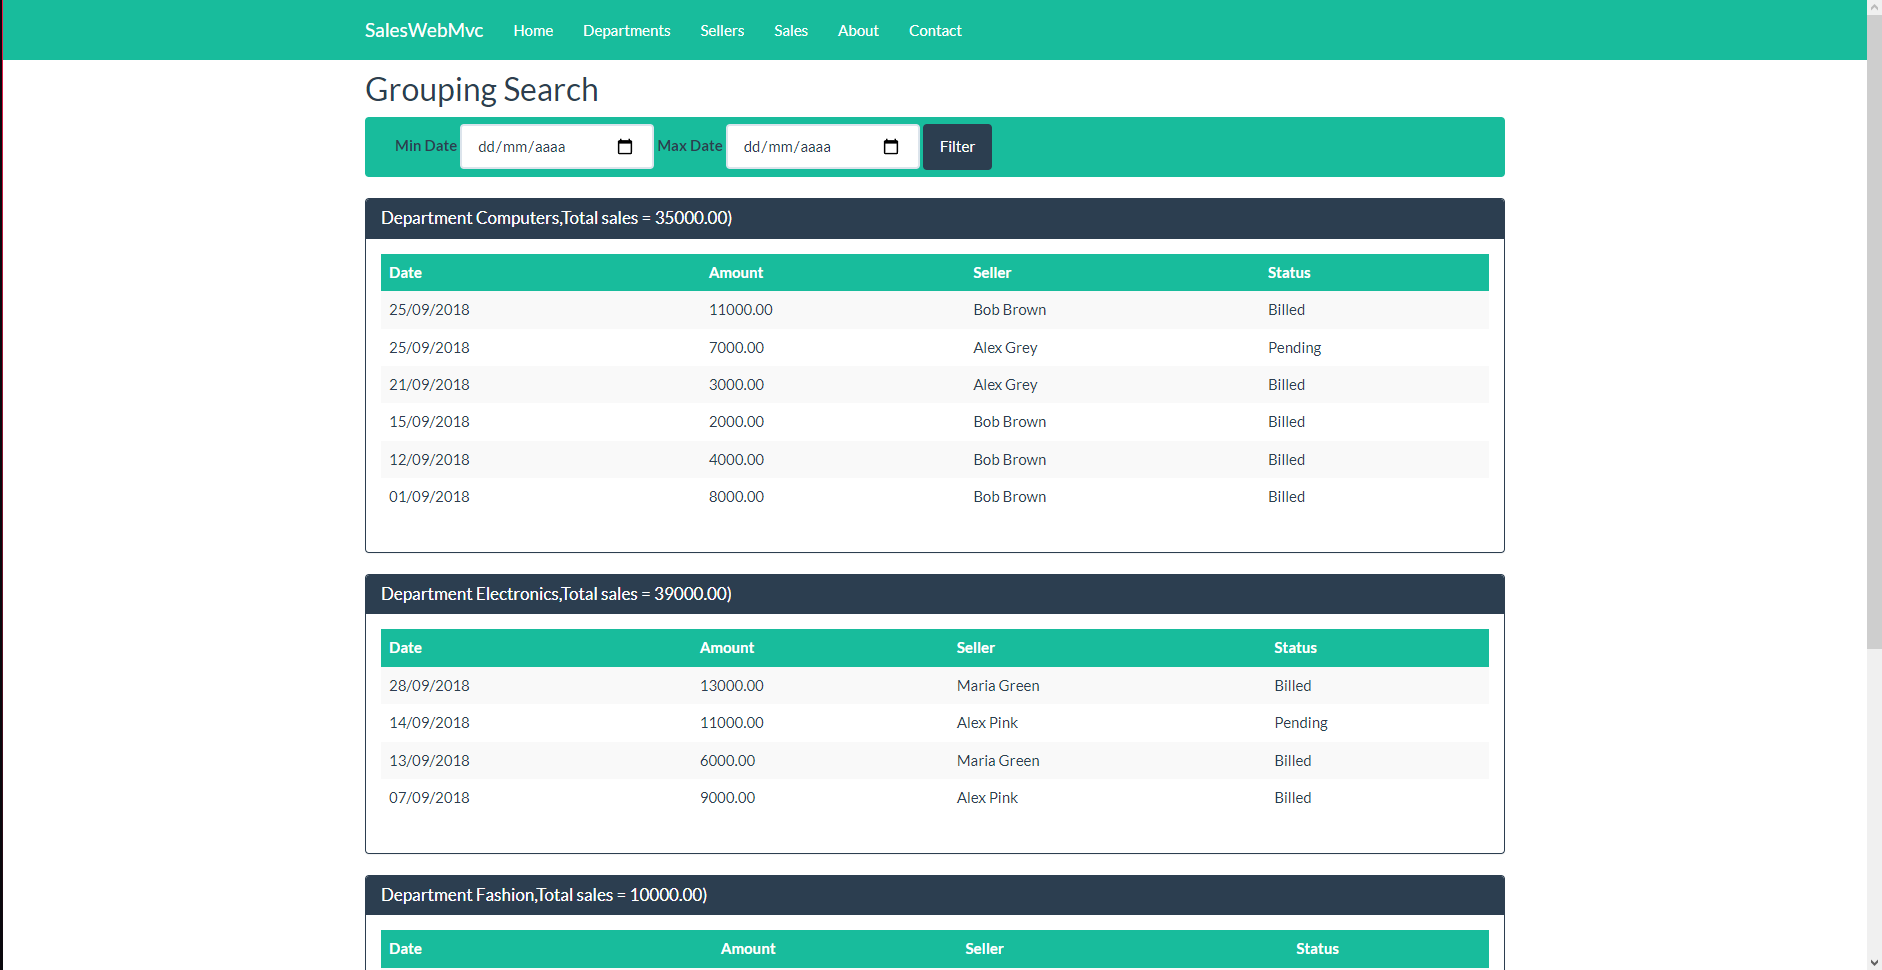
Task: Click the Seller column header in Electronics table
Action: pos(975,648)
